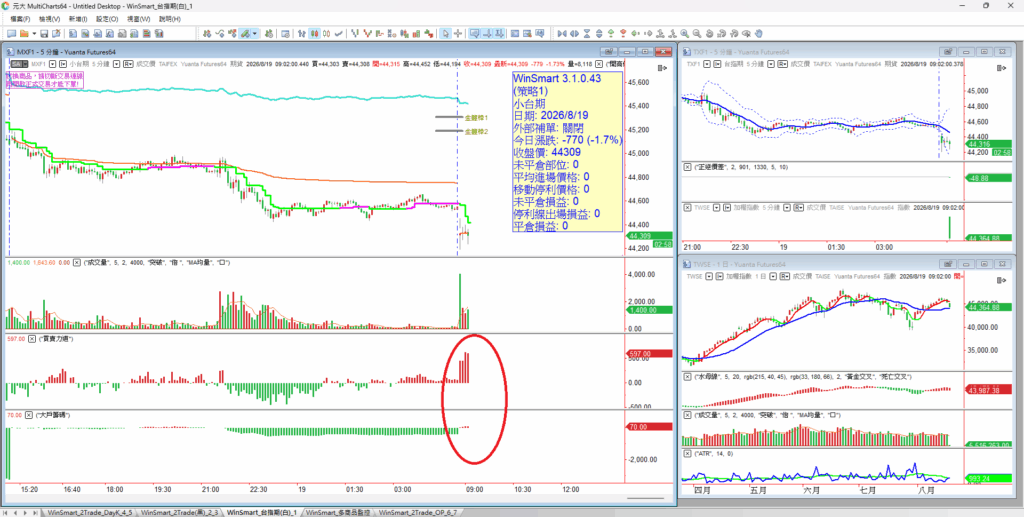
Task: Click the Open Folder toolbar icon
Action: pos(24,33)
